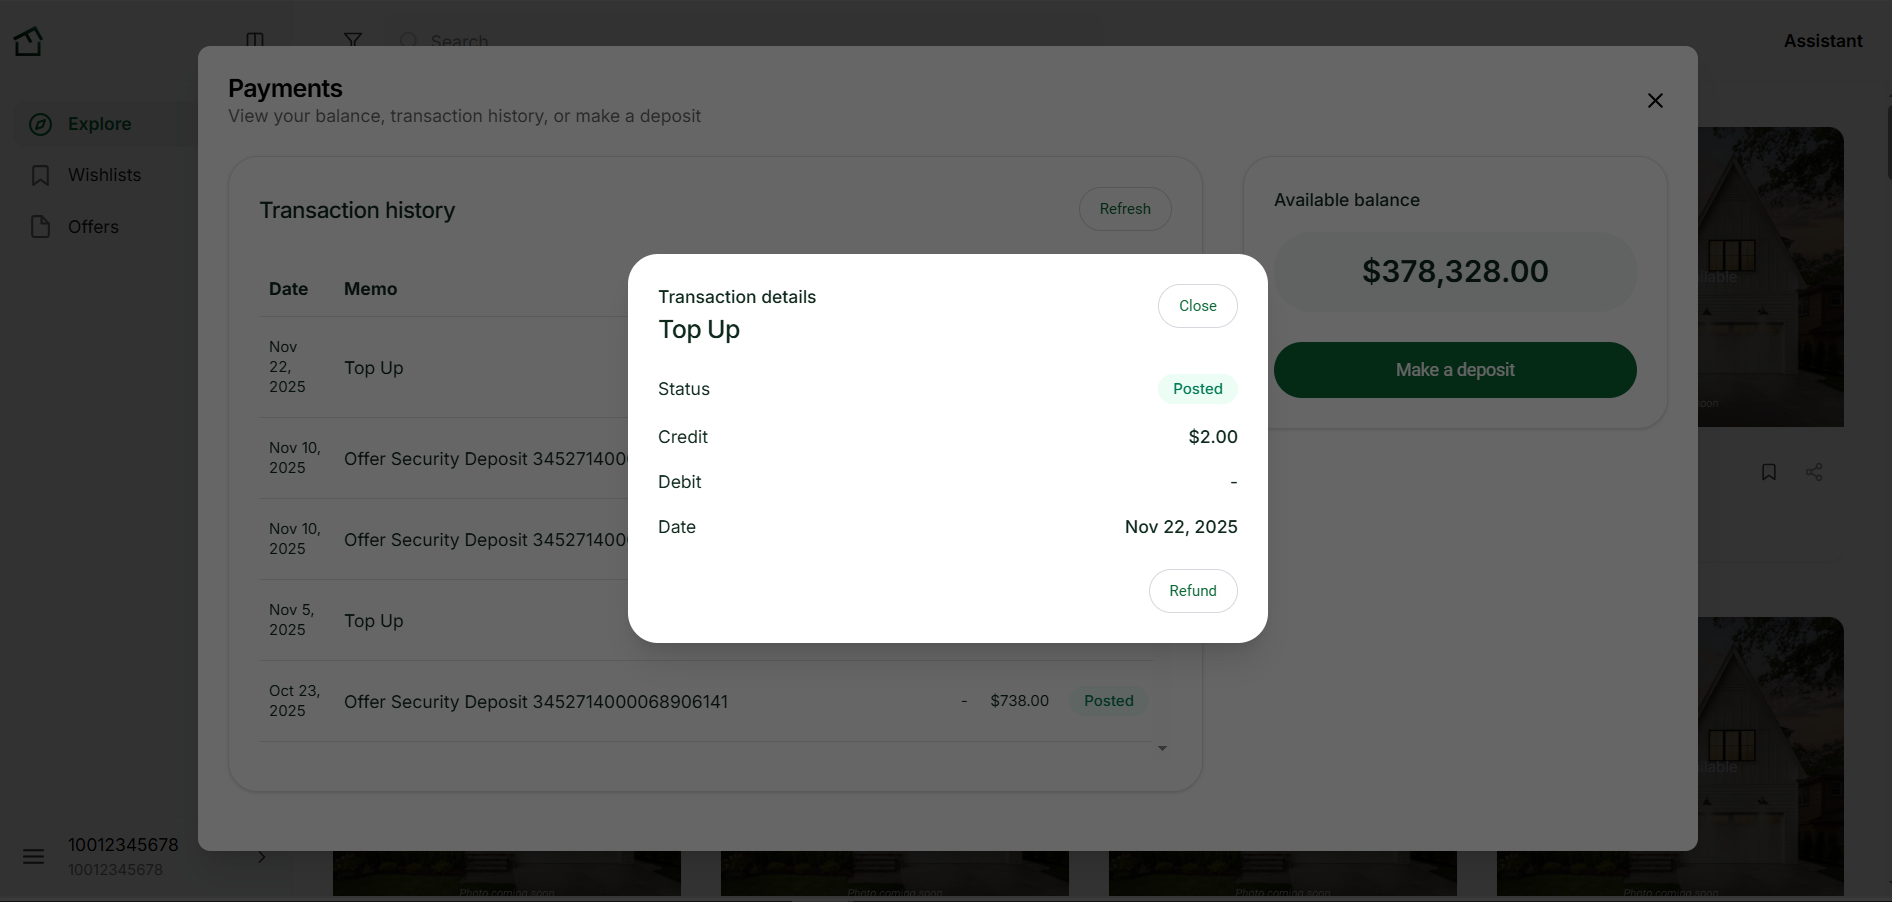This screenshot has height=902, width=1892.
Task: Open the Assistant panel
Action: coord(1822,41)
